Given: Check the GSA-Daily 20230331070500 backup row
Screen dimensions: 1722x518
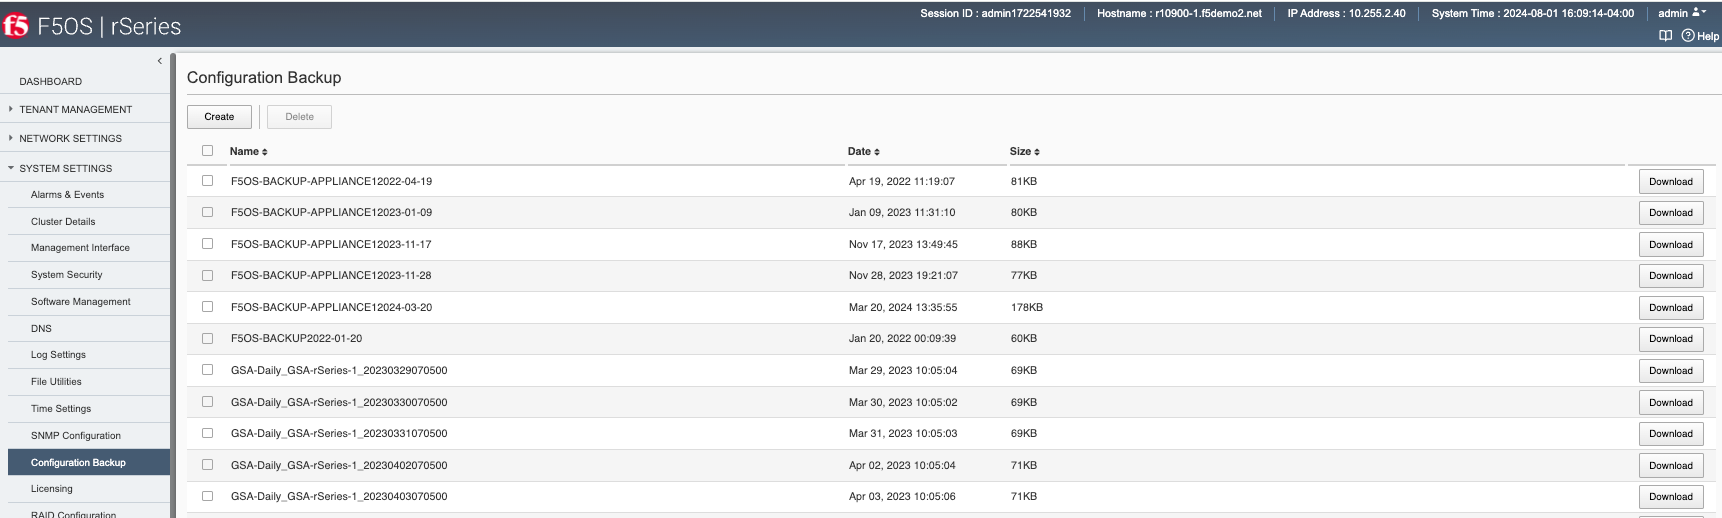Looking at the screenshot, I should [x=207, y=433].
